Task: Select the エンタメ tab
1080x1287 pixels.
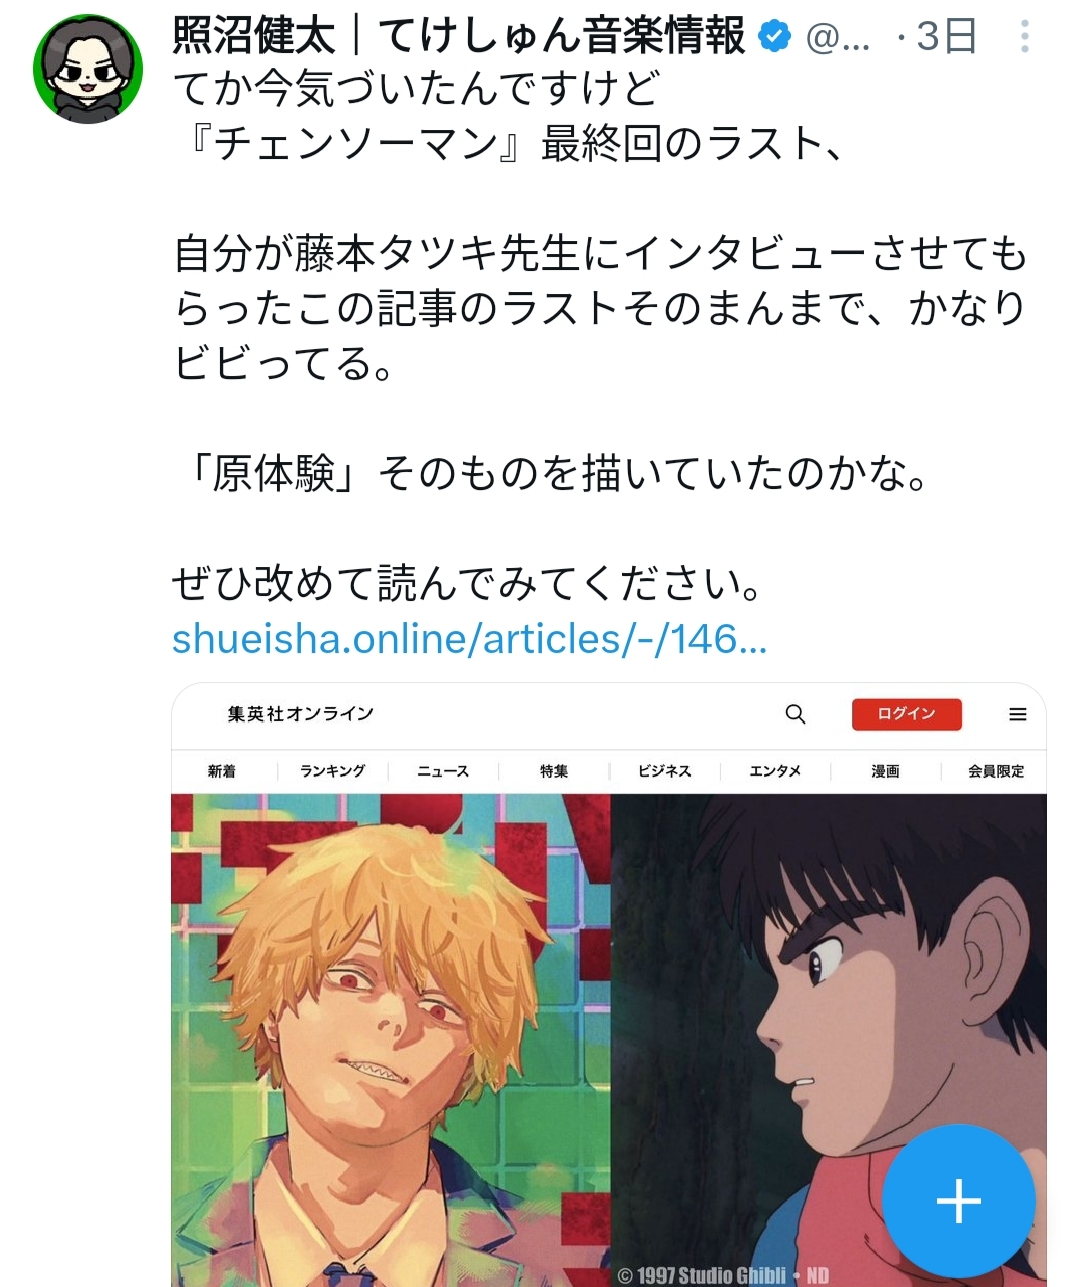Action: pyautogui.click(x=775, y=771)
